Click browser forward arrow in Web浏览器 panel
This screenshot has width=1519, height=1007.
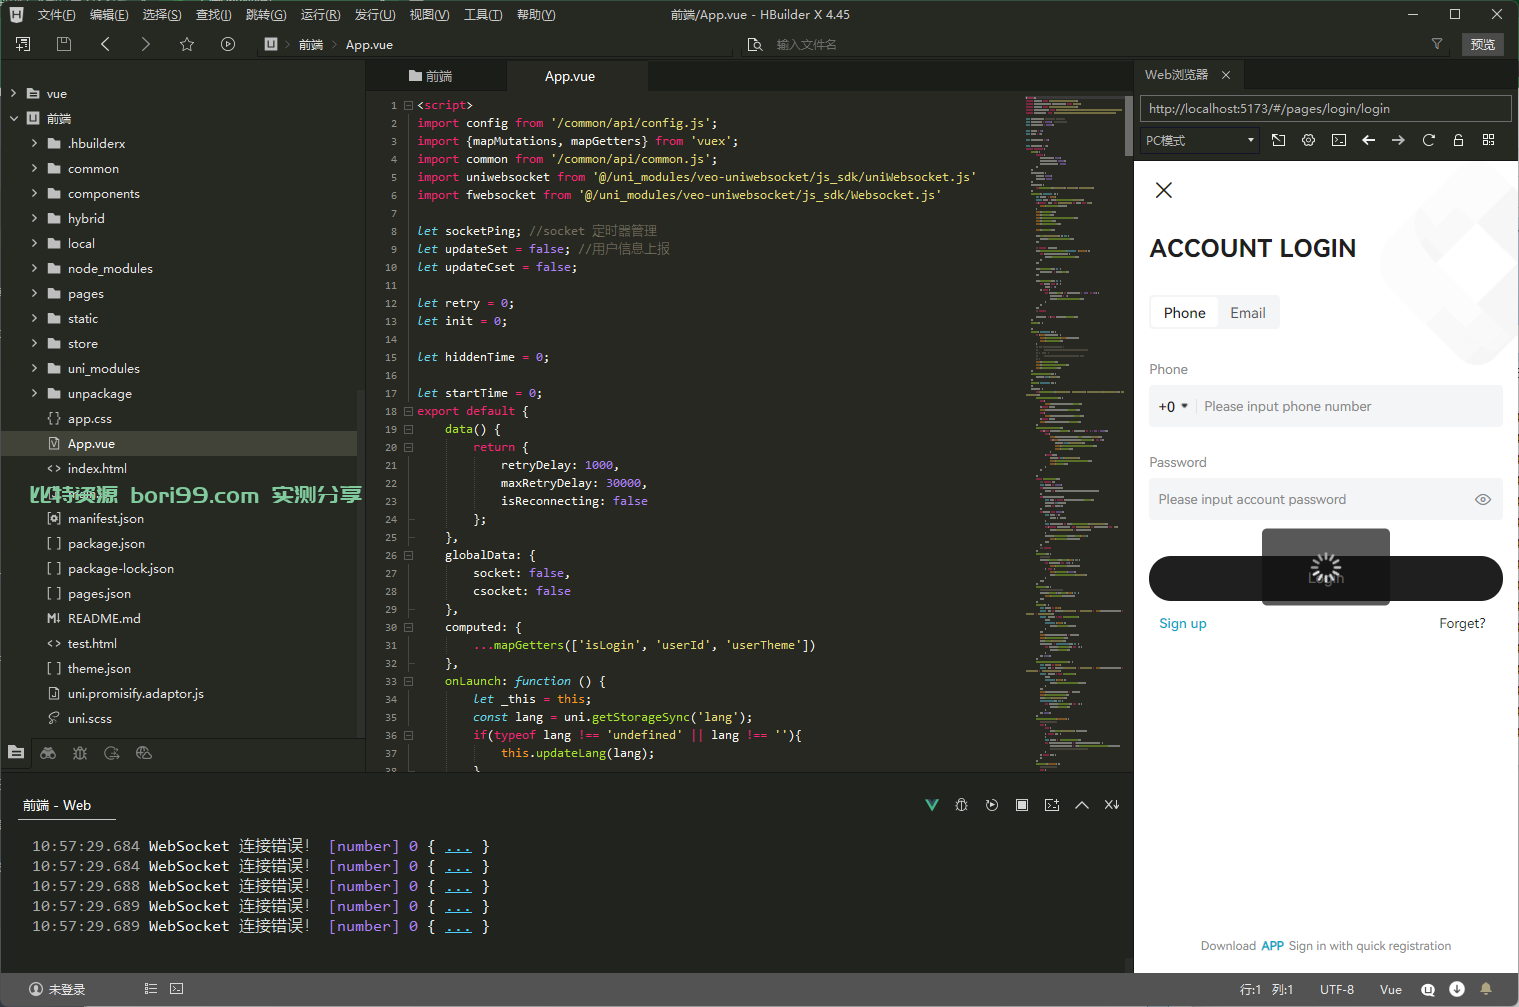click(x=1398, y=140)
